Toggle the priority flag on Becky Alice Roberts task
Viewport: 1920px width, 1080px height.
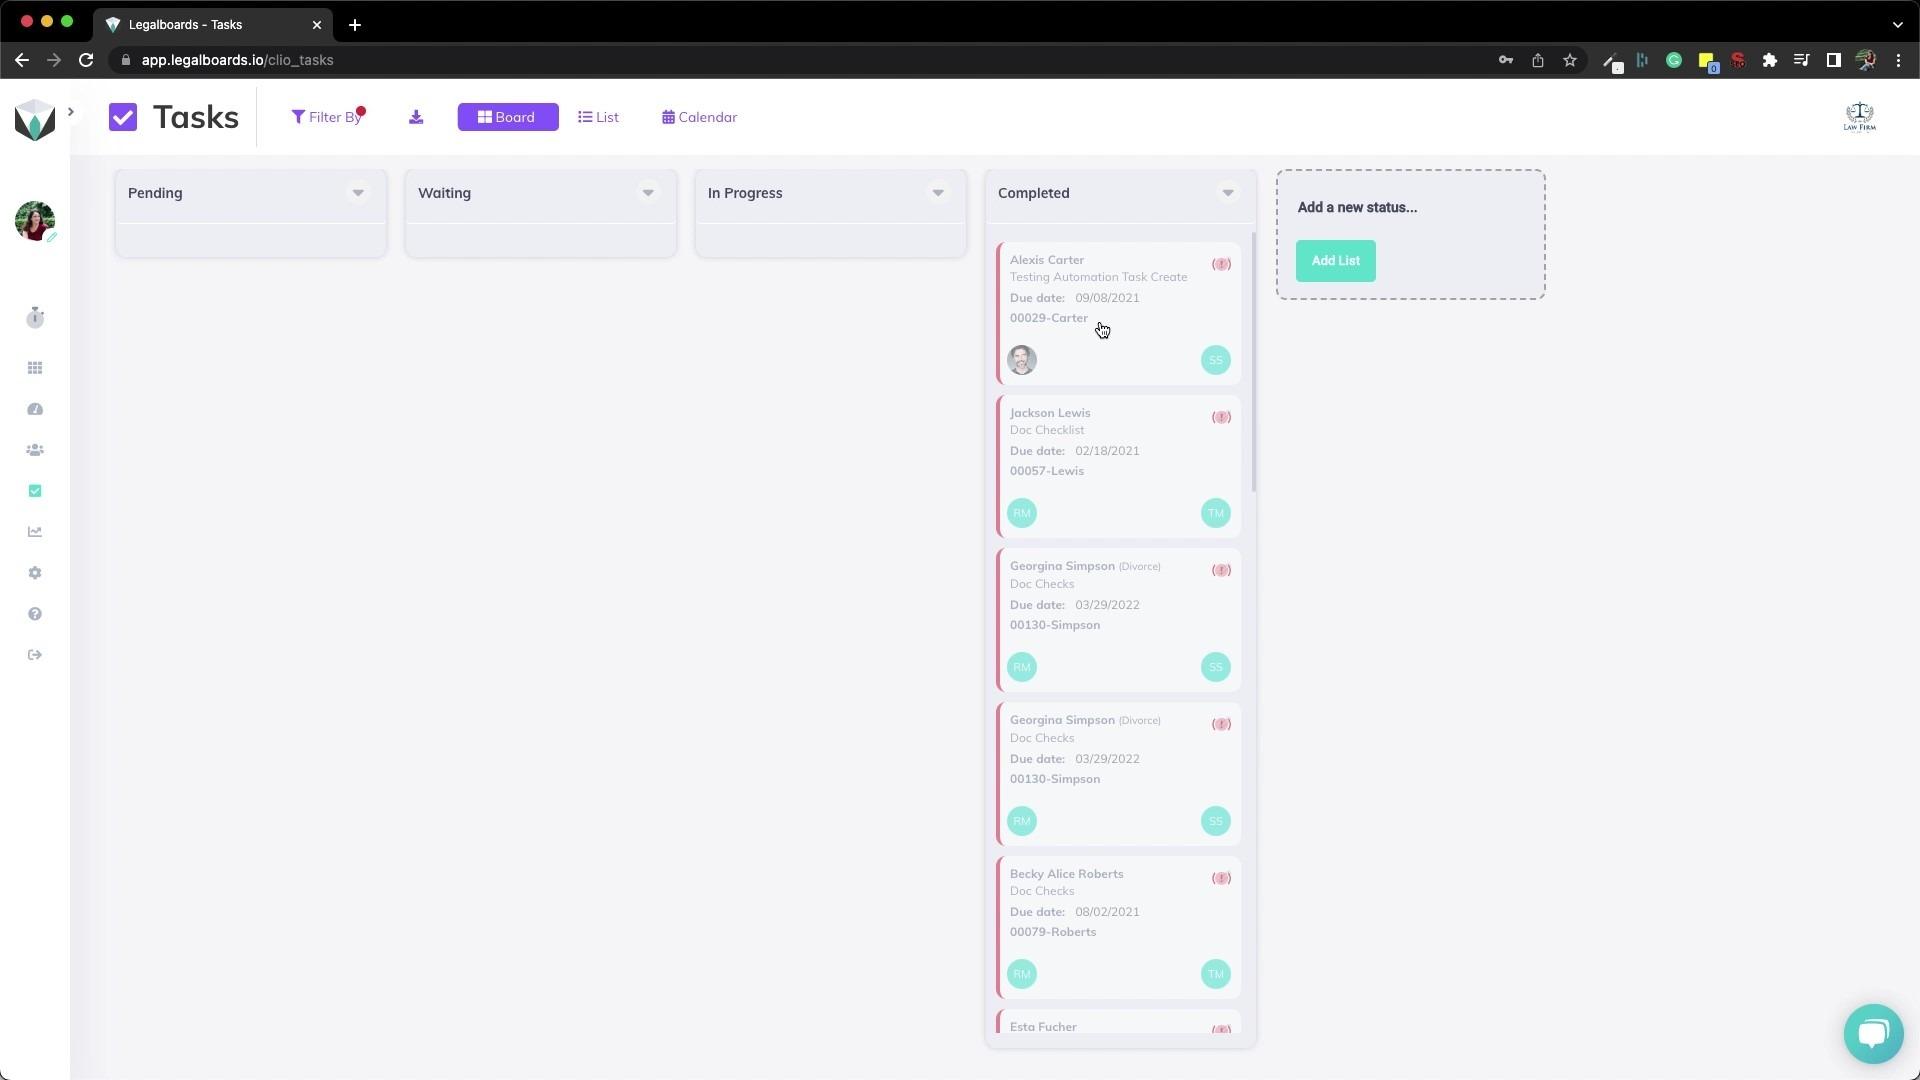click(1221, 878)
